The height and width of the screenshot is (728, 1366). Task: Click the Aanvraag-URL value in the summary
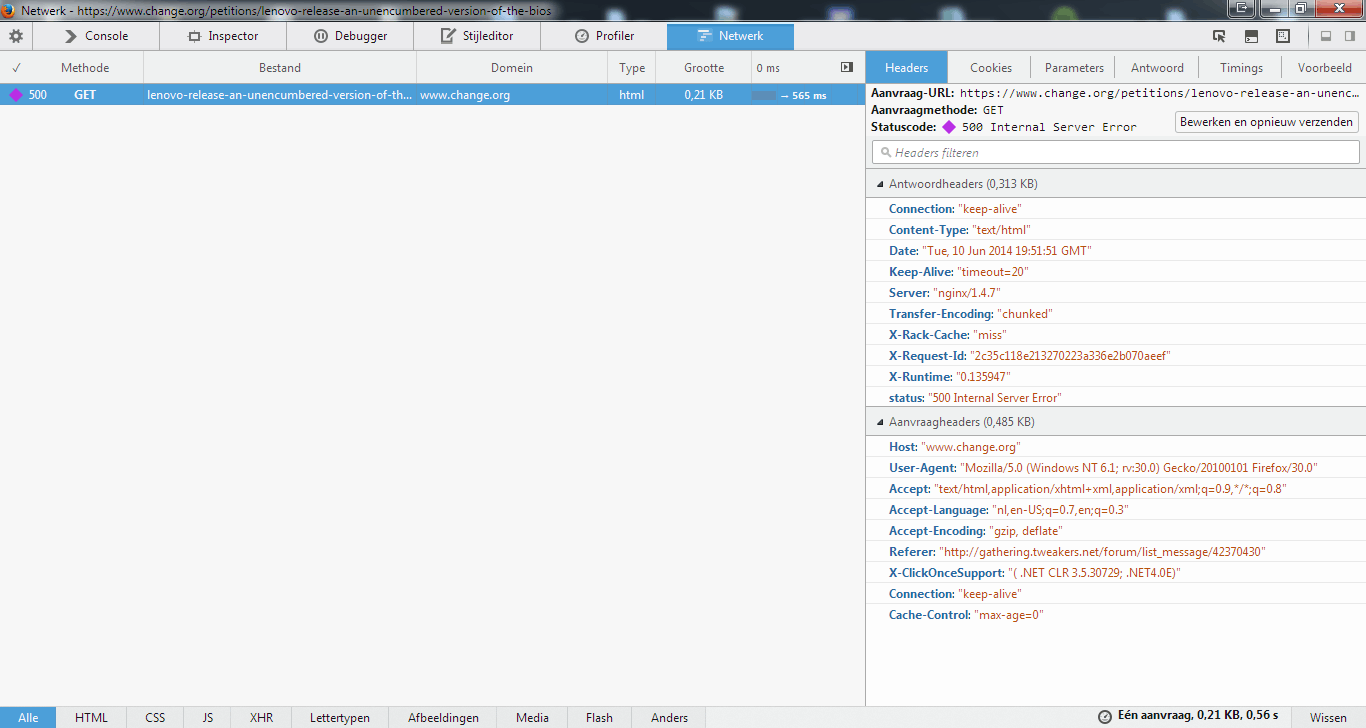(1159, 93)
